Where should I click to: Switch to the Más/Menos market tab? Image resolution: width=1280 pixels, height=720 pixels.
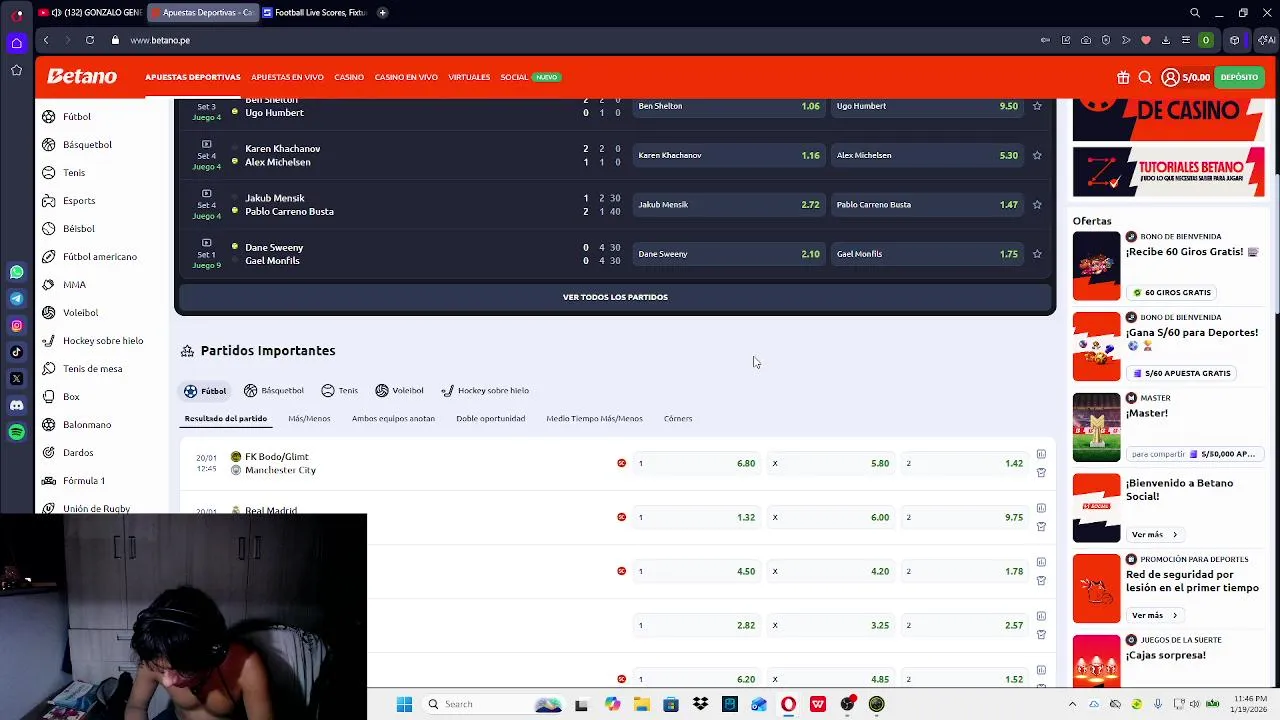(x=309, y=419)
